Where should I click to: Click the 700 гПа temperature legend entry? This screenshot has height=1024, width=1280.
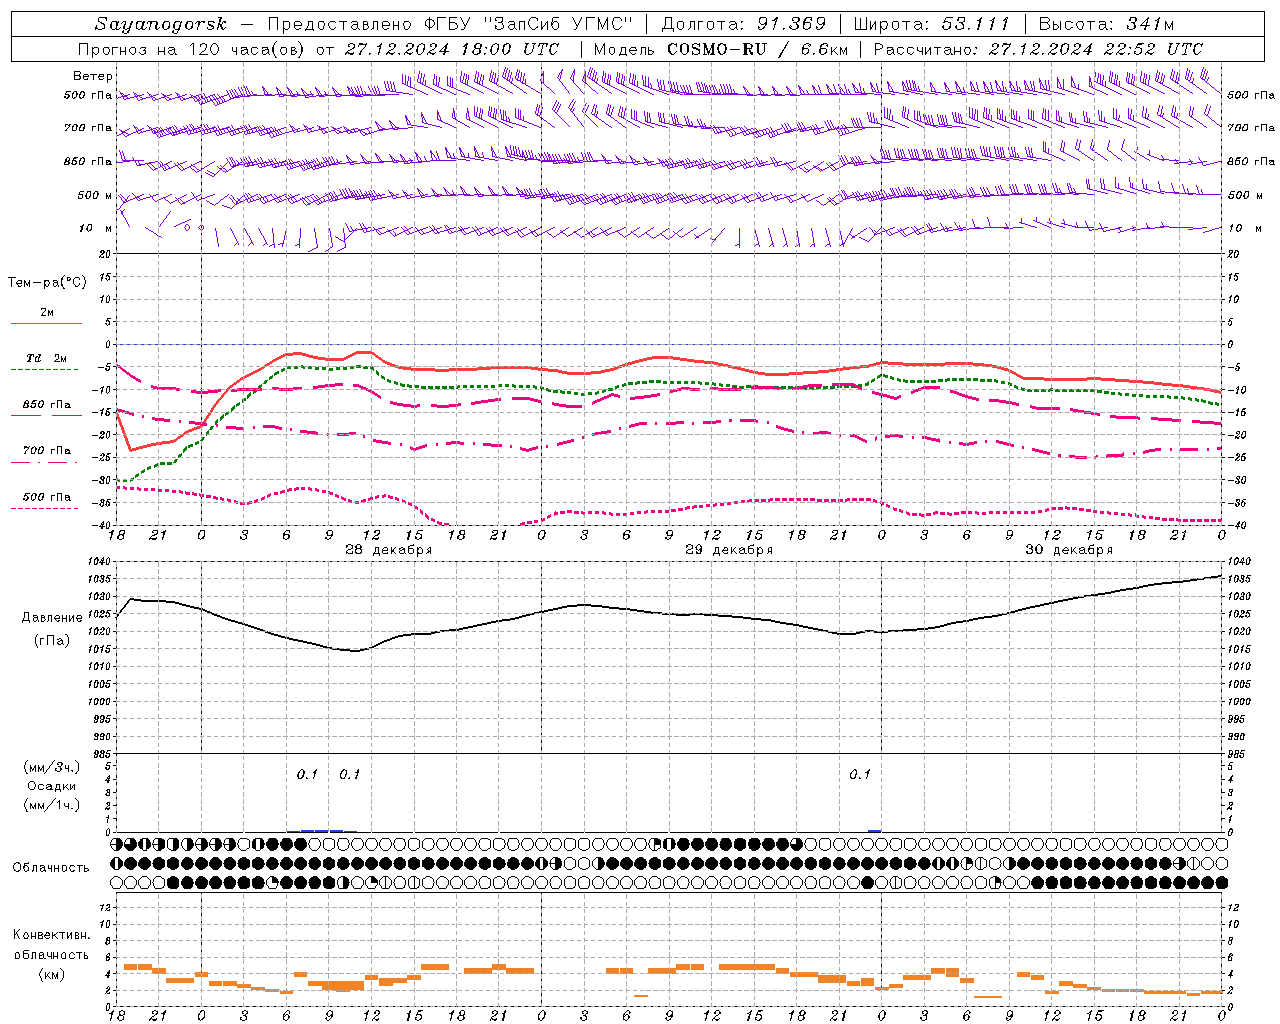click(47, 451)
